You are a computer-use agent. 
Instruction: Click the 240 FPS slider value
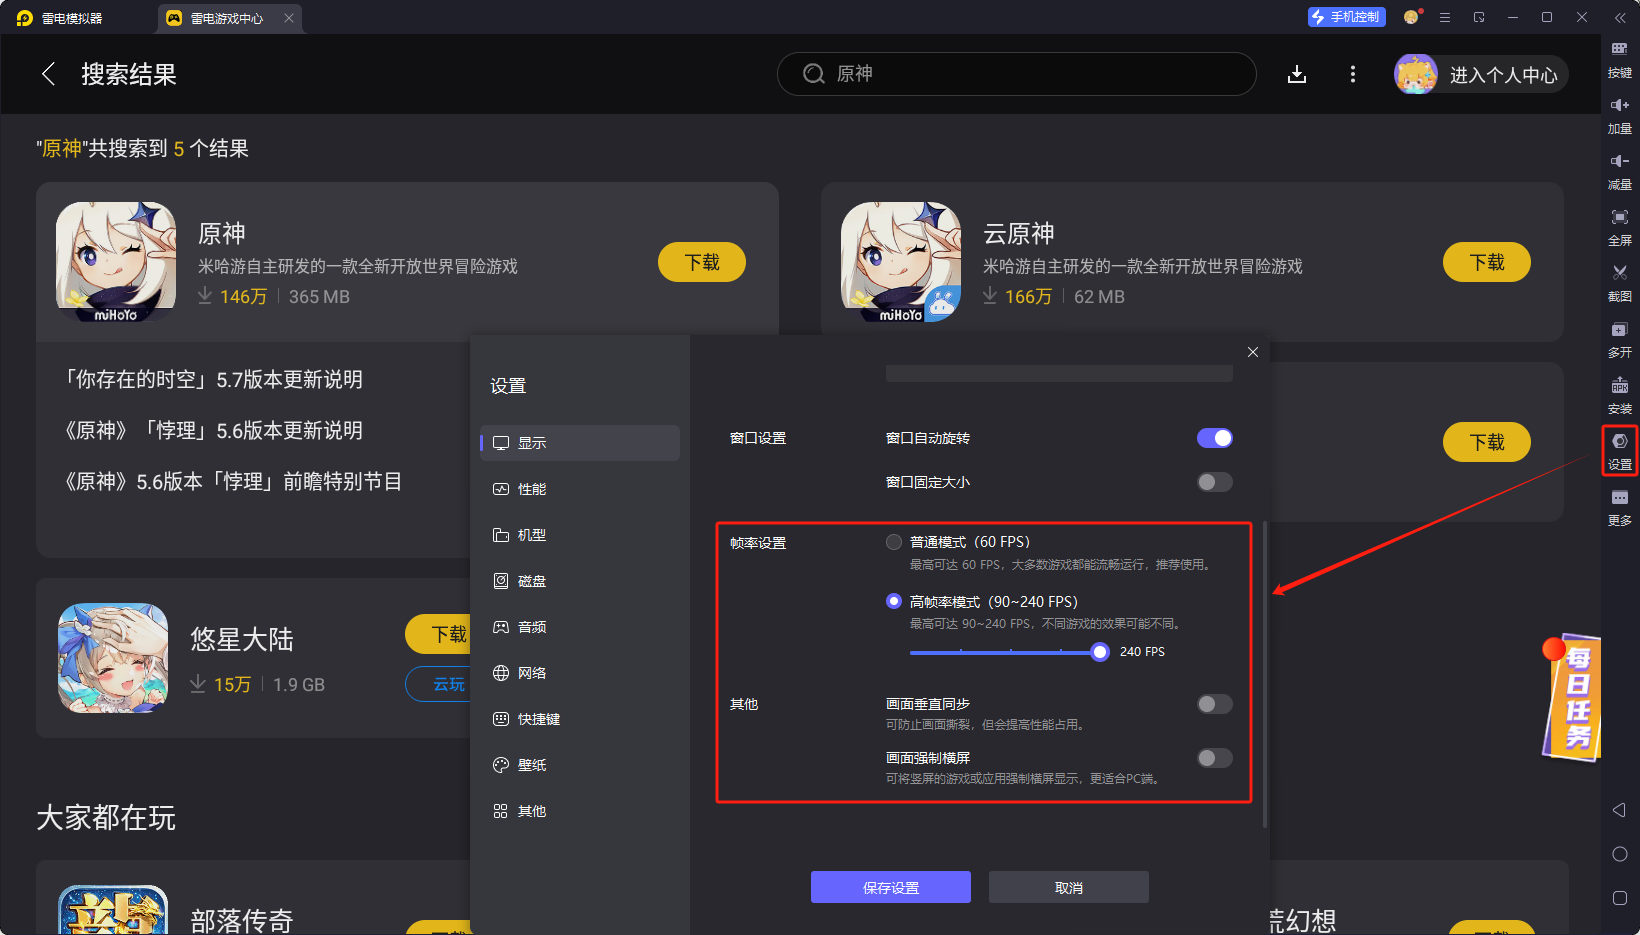pos(1142,652)
